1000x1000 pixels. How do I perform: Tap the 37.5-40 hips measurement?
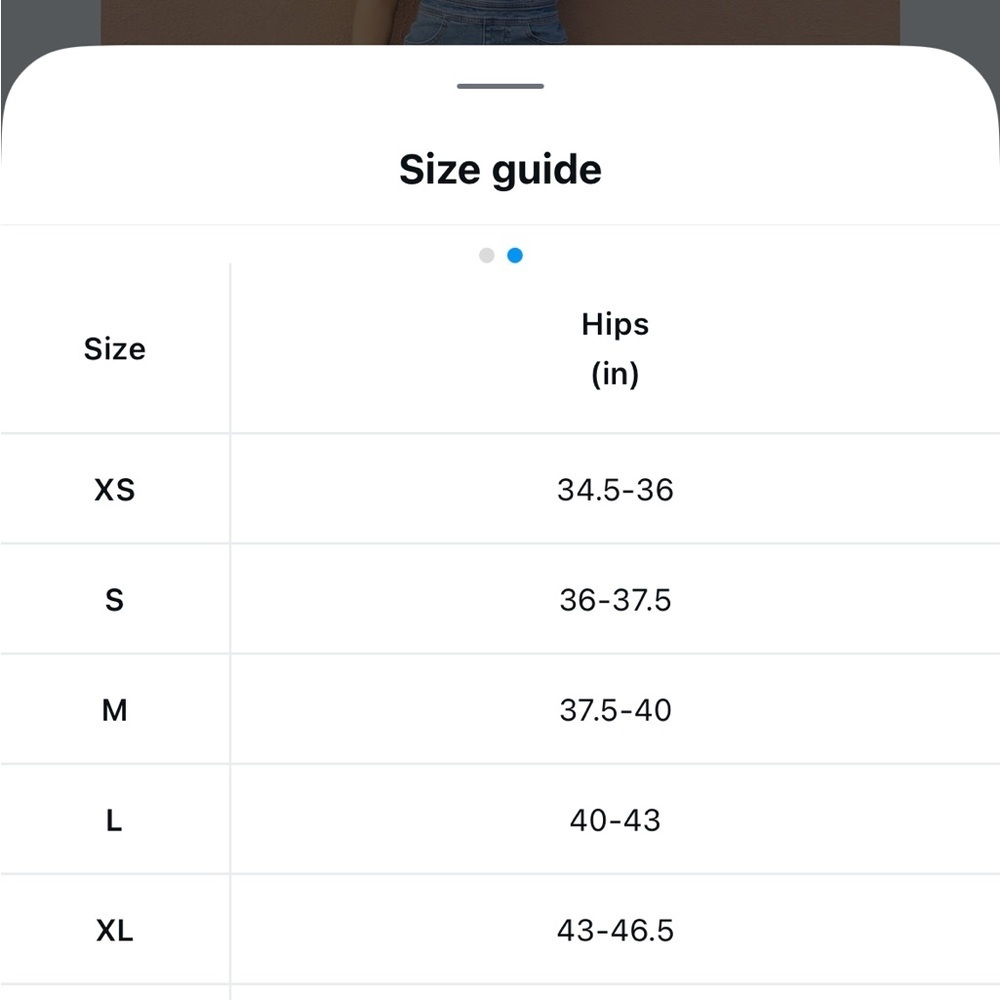(x=615, y=710)
